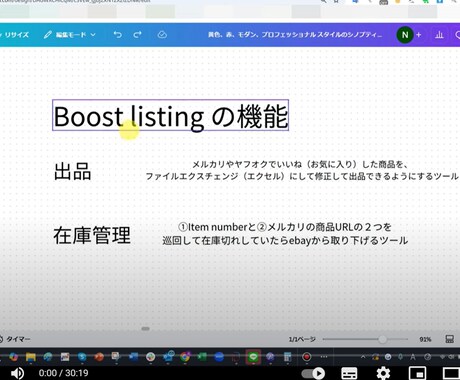Open the green LINE app in taskbar
This screenshot has width=460, height=380.
pyautogui.click(x=253, y=357)
